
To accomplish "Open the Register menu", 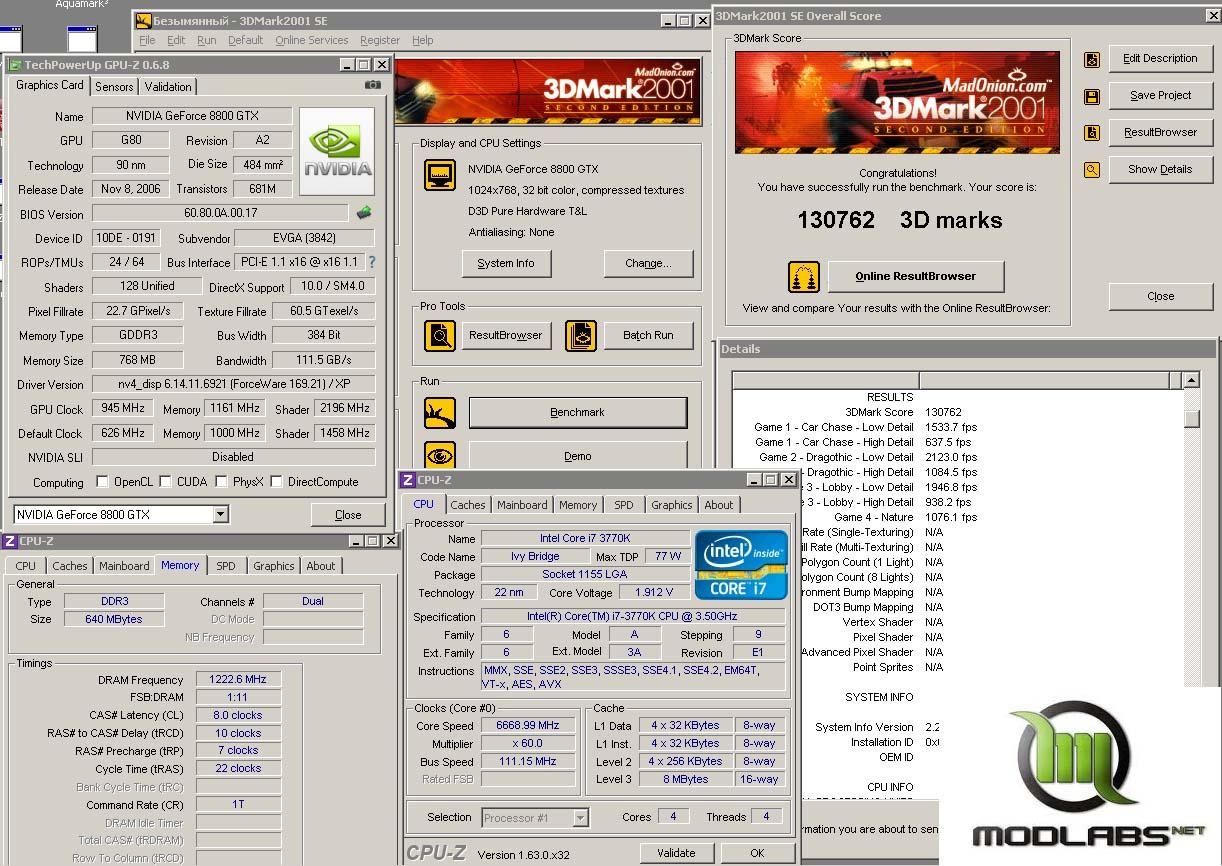I will [380, 40].
